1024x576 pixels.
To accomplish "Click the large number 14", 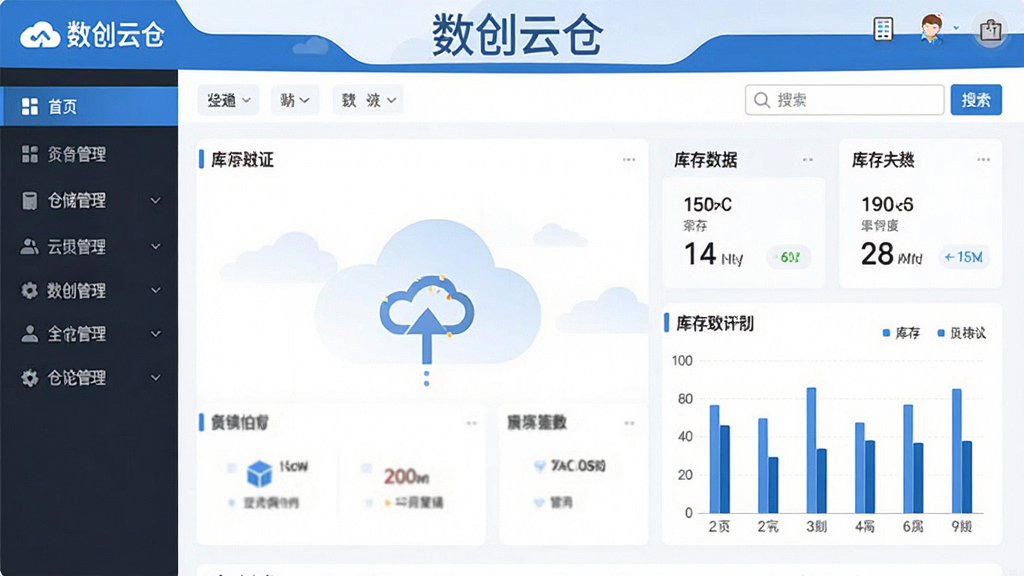I will 699,254.
